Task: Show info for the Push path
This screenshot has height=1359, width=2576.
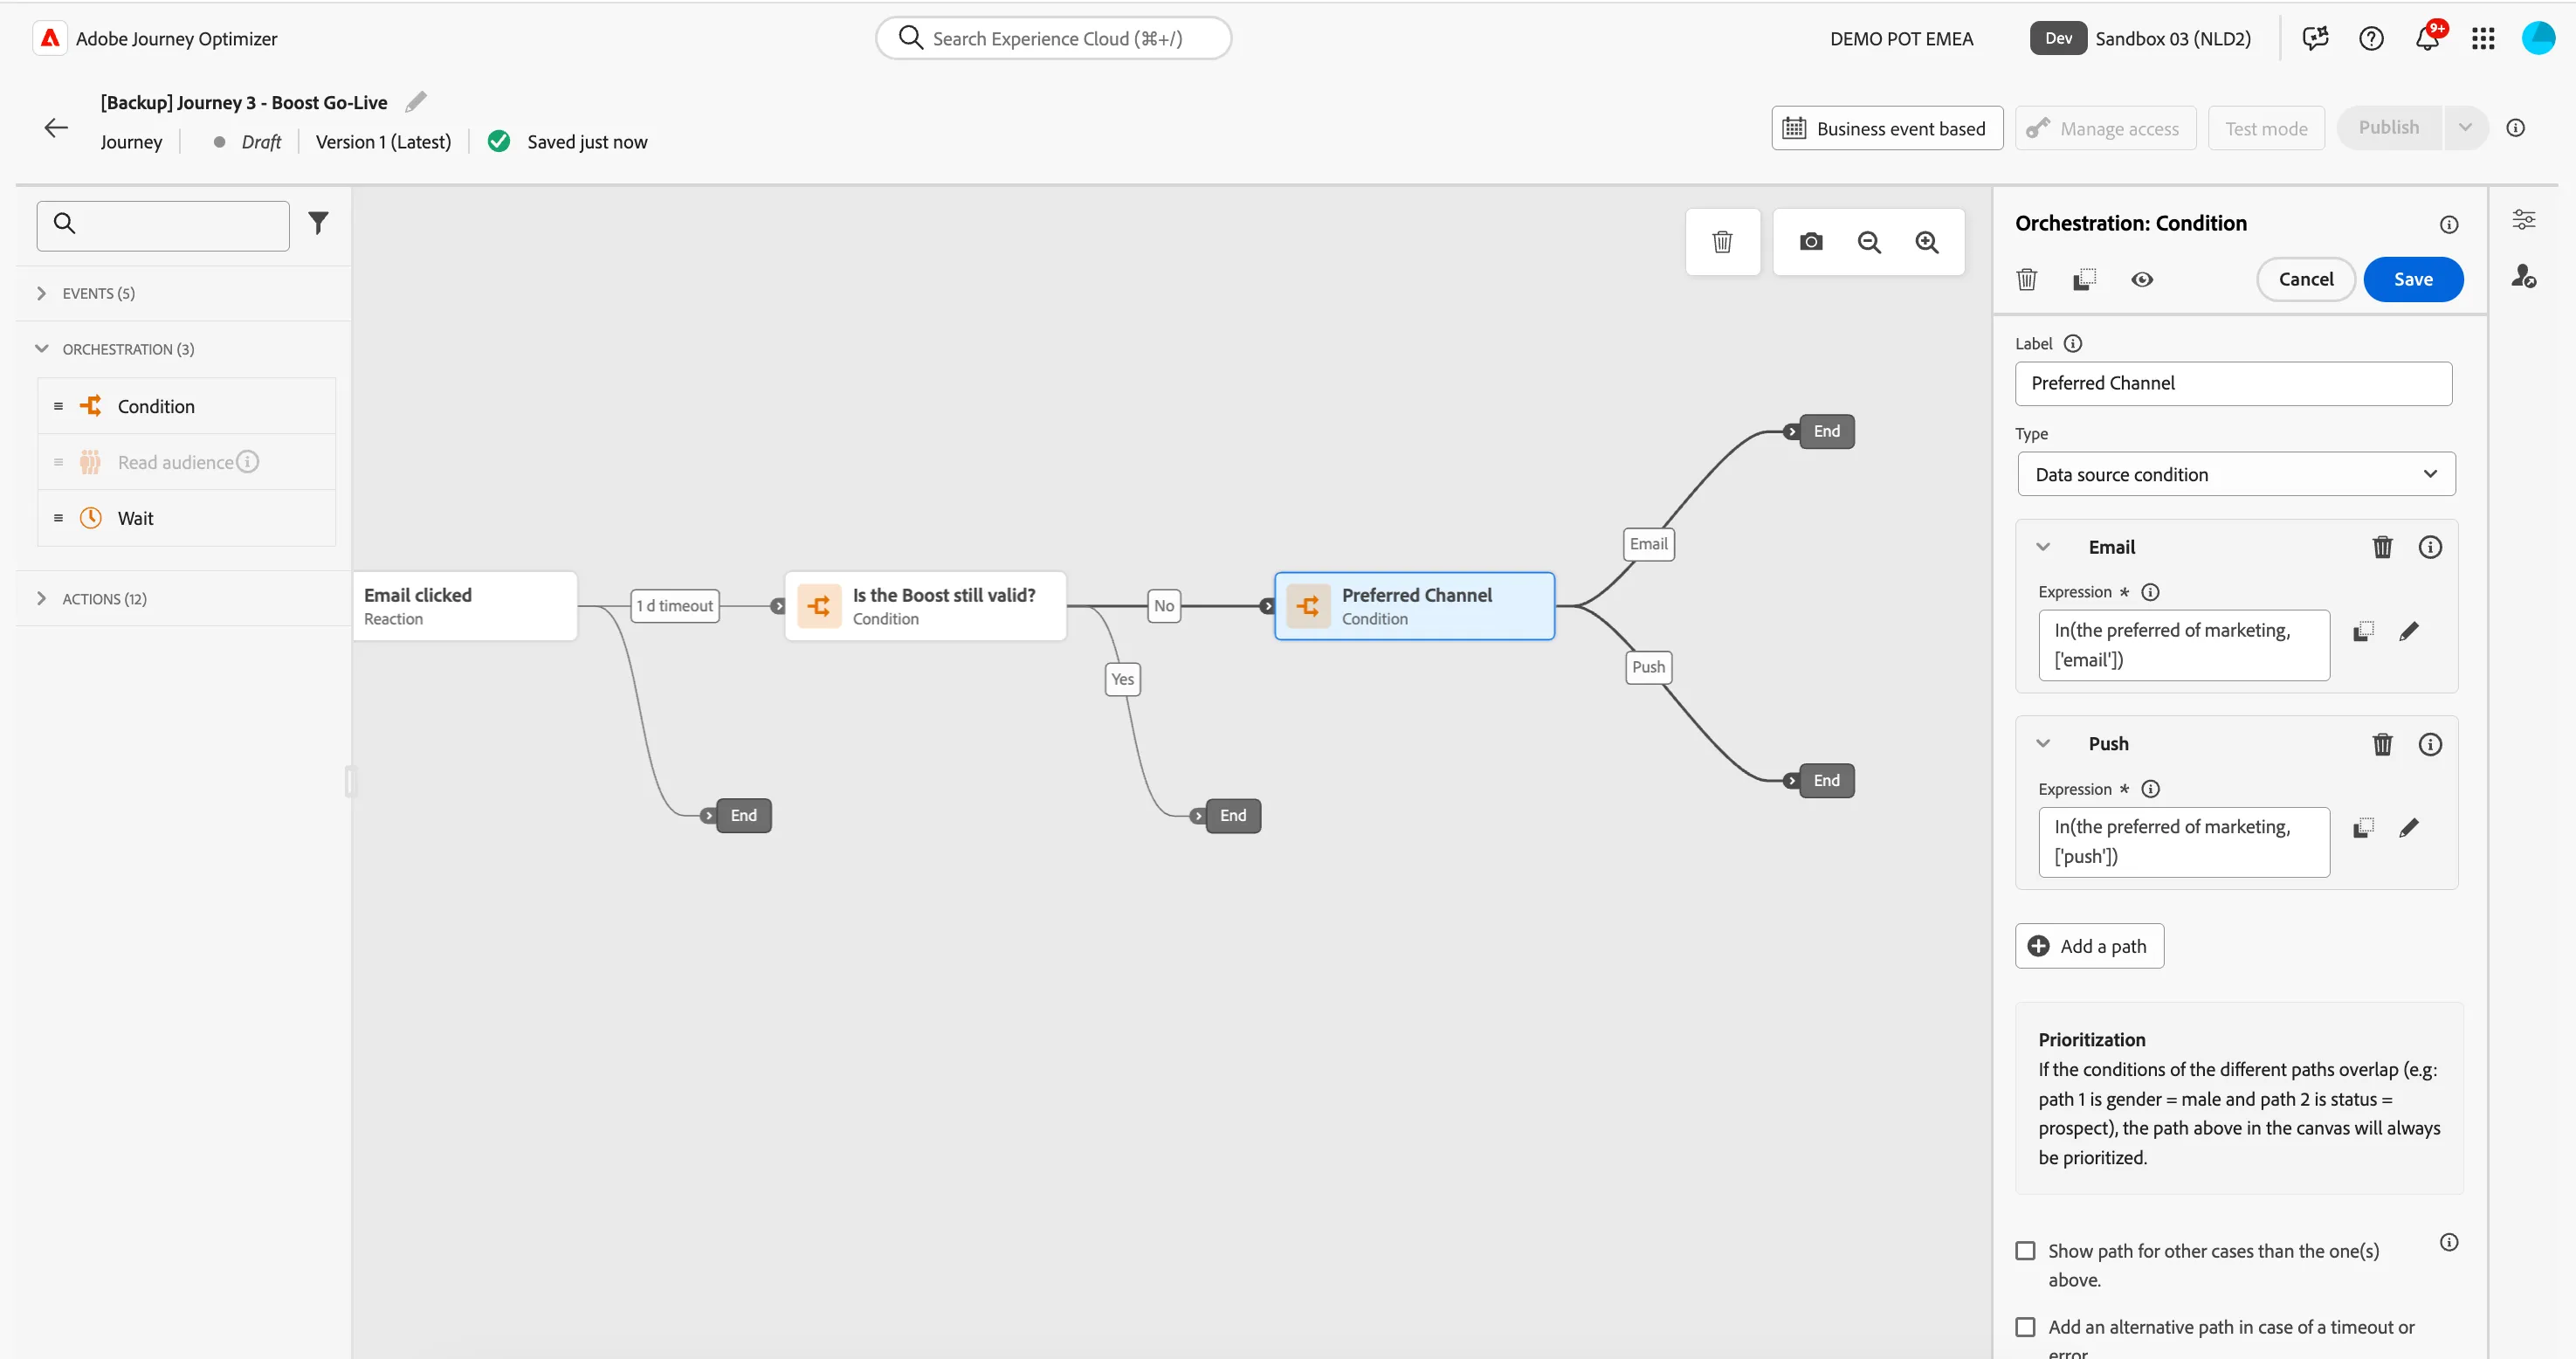Action: click(x=2430, y=744)
